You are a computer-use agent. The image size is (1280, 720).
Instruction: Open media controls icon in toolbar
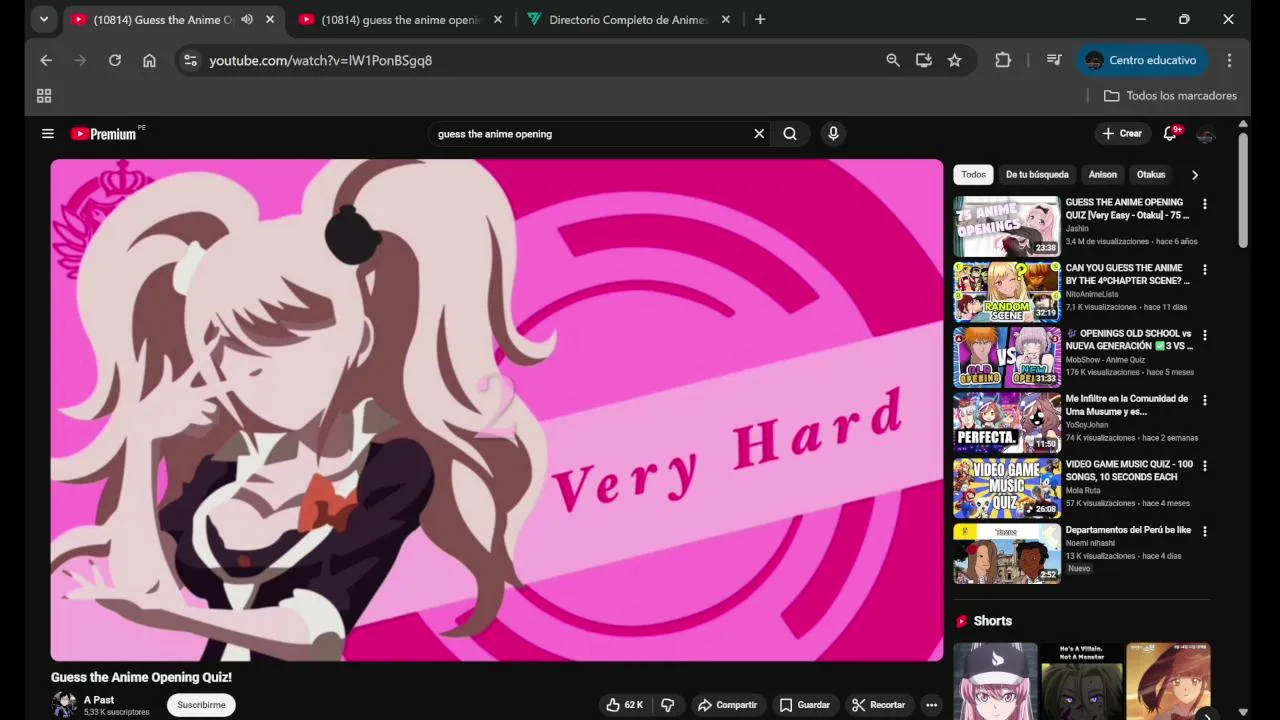pos(1054,60)
